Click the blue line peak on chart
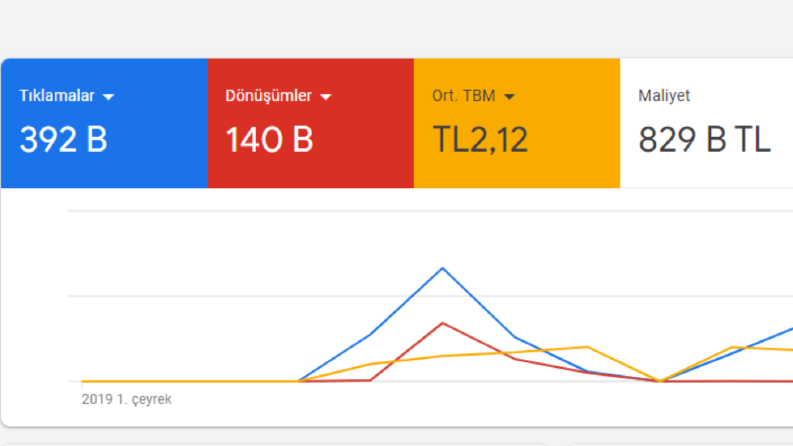 click(443, 268)
